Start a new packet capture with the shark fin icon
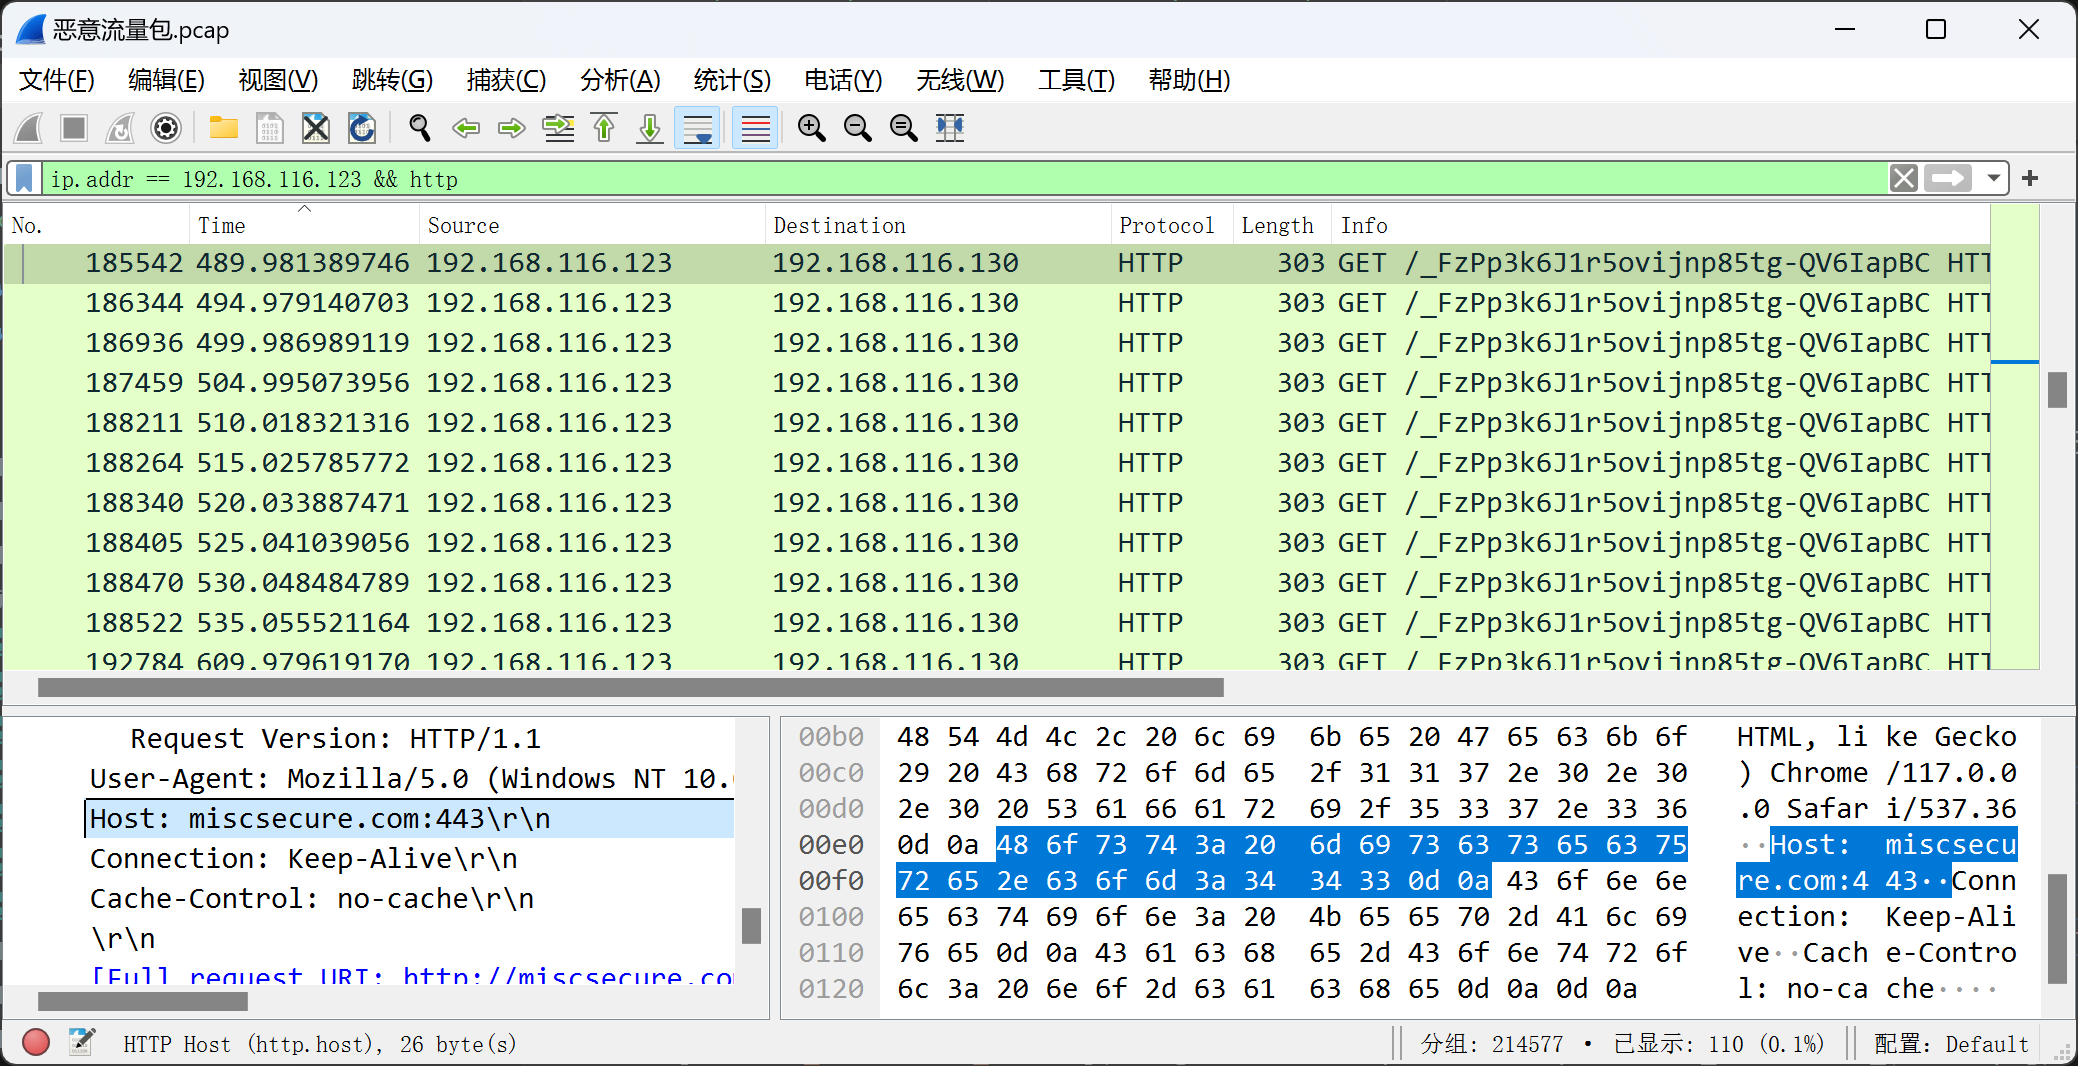Image resolution: width=2078 pixels, height=1066 pixels. tap(29, 128)
